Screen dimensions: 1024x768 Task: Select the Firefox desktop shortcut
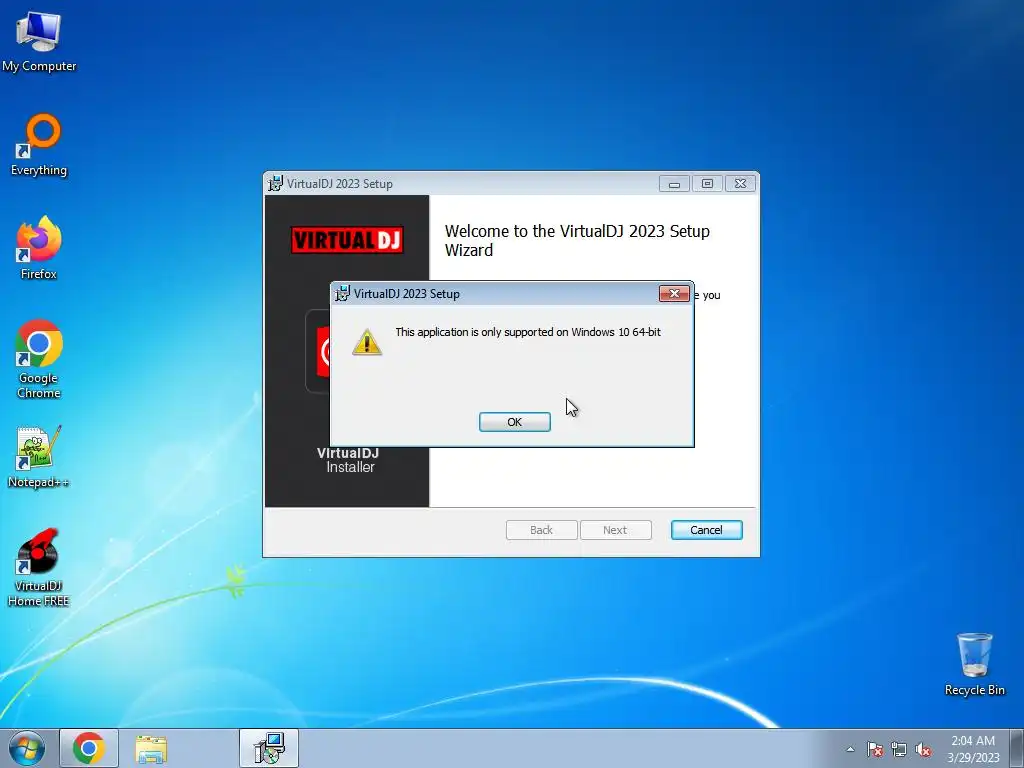[39, 248]
